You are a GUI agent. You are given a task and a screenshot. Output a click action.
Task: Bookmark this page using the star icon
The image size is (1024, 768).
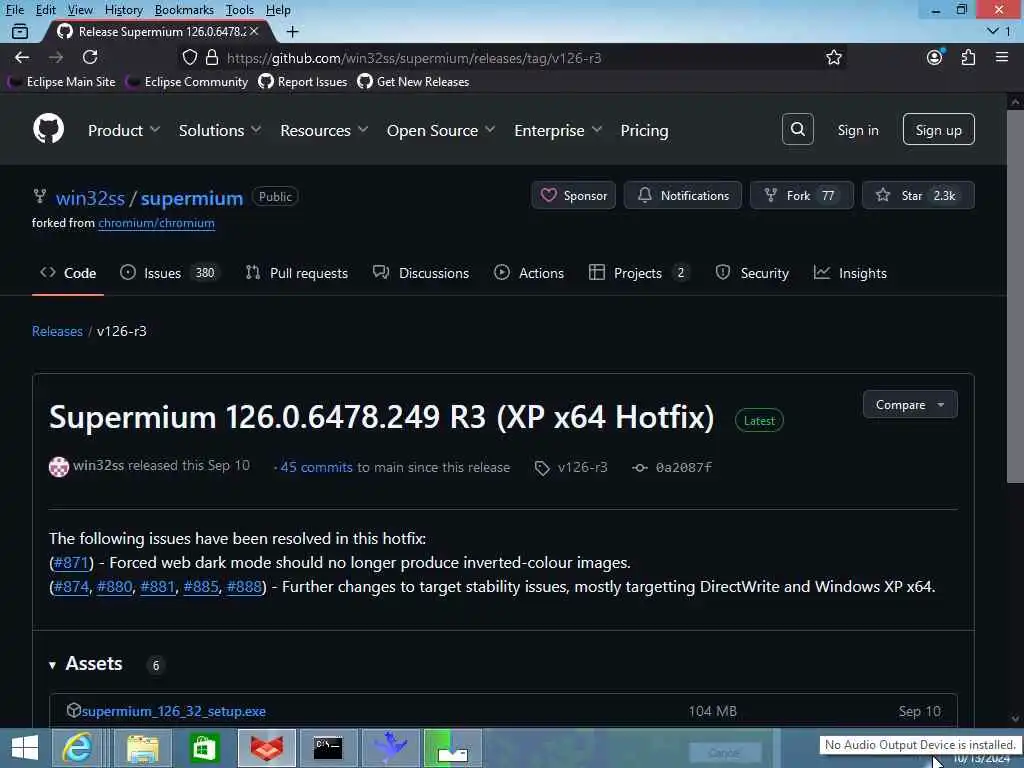pyautogui.click(x=834, y=57)
